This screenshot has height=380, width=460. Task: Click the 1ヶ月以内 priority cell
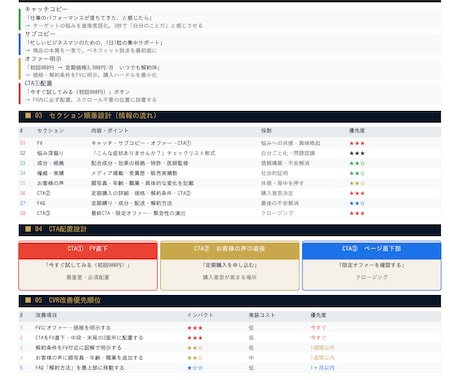click(x=322, y=368)
